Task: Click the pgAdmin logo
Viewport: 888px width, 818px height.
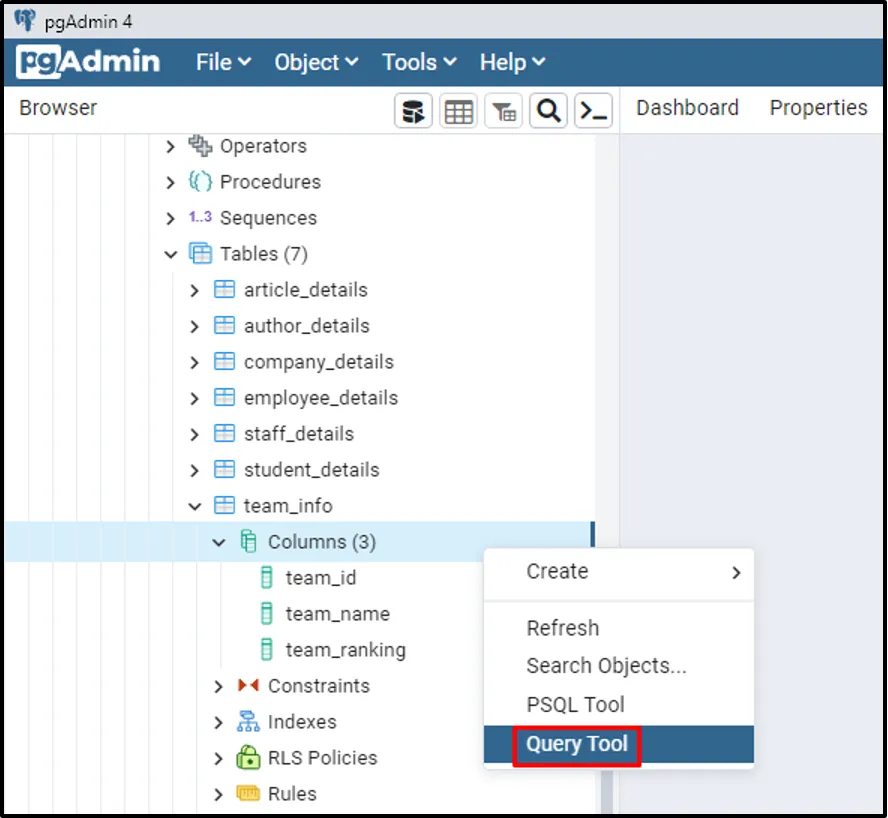Action: click(x=88, y=62)
